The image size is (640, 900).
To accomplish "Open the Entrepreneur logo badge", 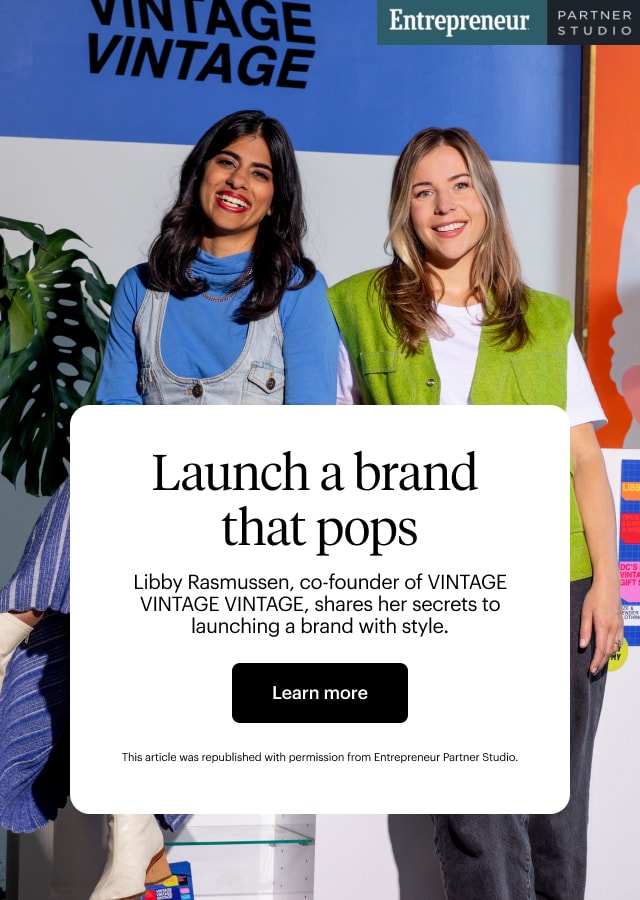I will 461,22.
